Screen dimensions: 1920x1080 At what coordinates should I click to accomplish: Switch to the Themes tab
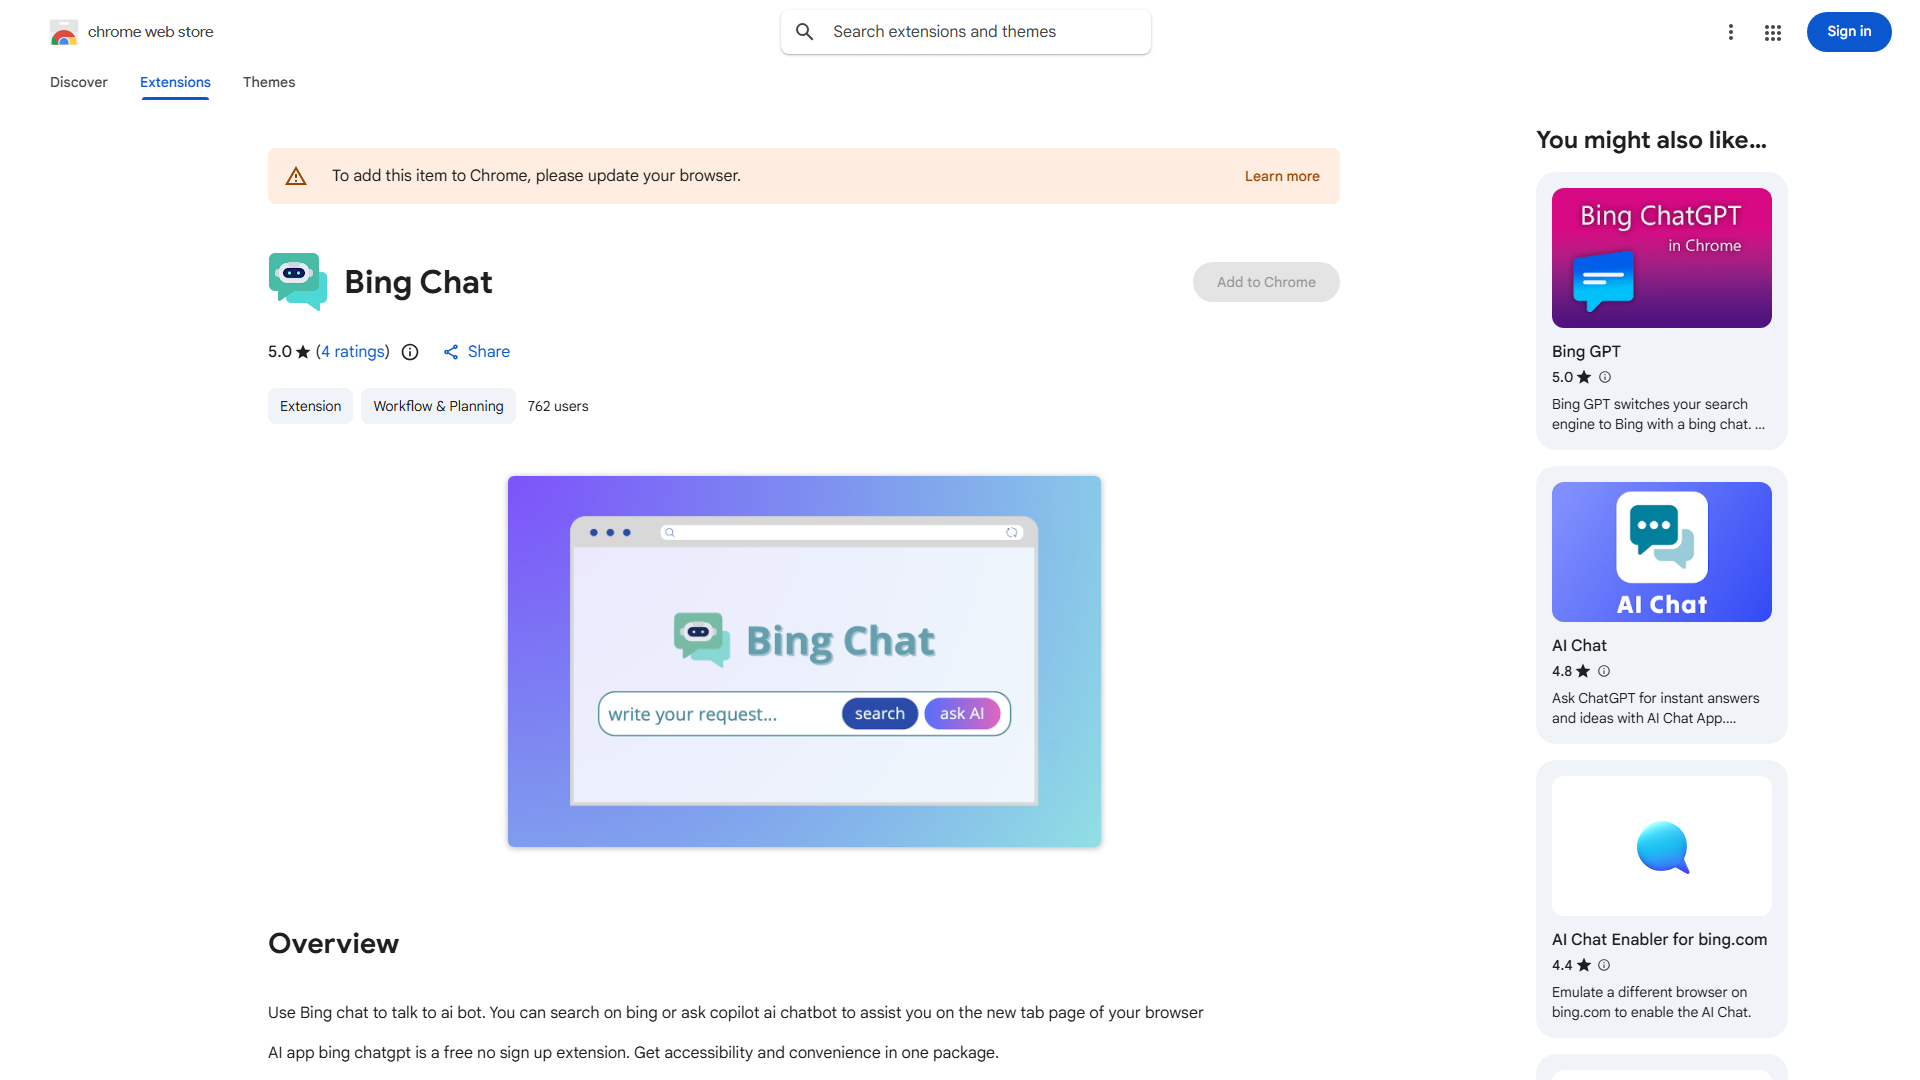(x=269, y=82)
